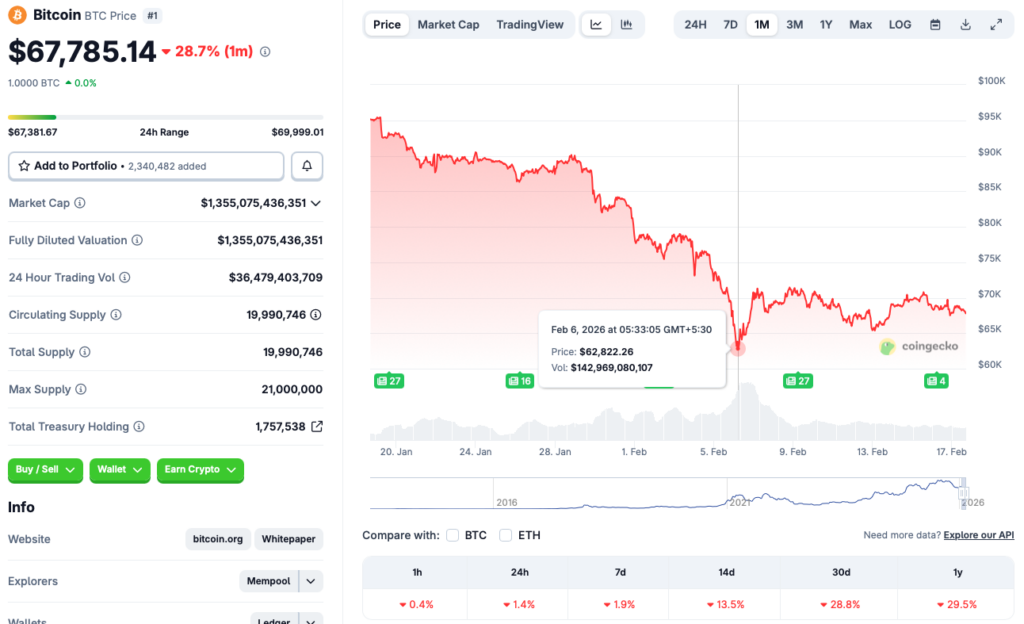Open the Bitcoin Whitepaper link
The height and width of the screenshot is (624, 1024).
pyautogui.click(x=288, y=539)
